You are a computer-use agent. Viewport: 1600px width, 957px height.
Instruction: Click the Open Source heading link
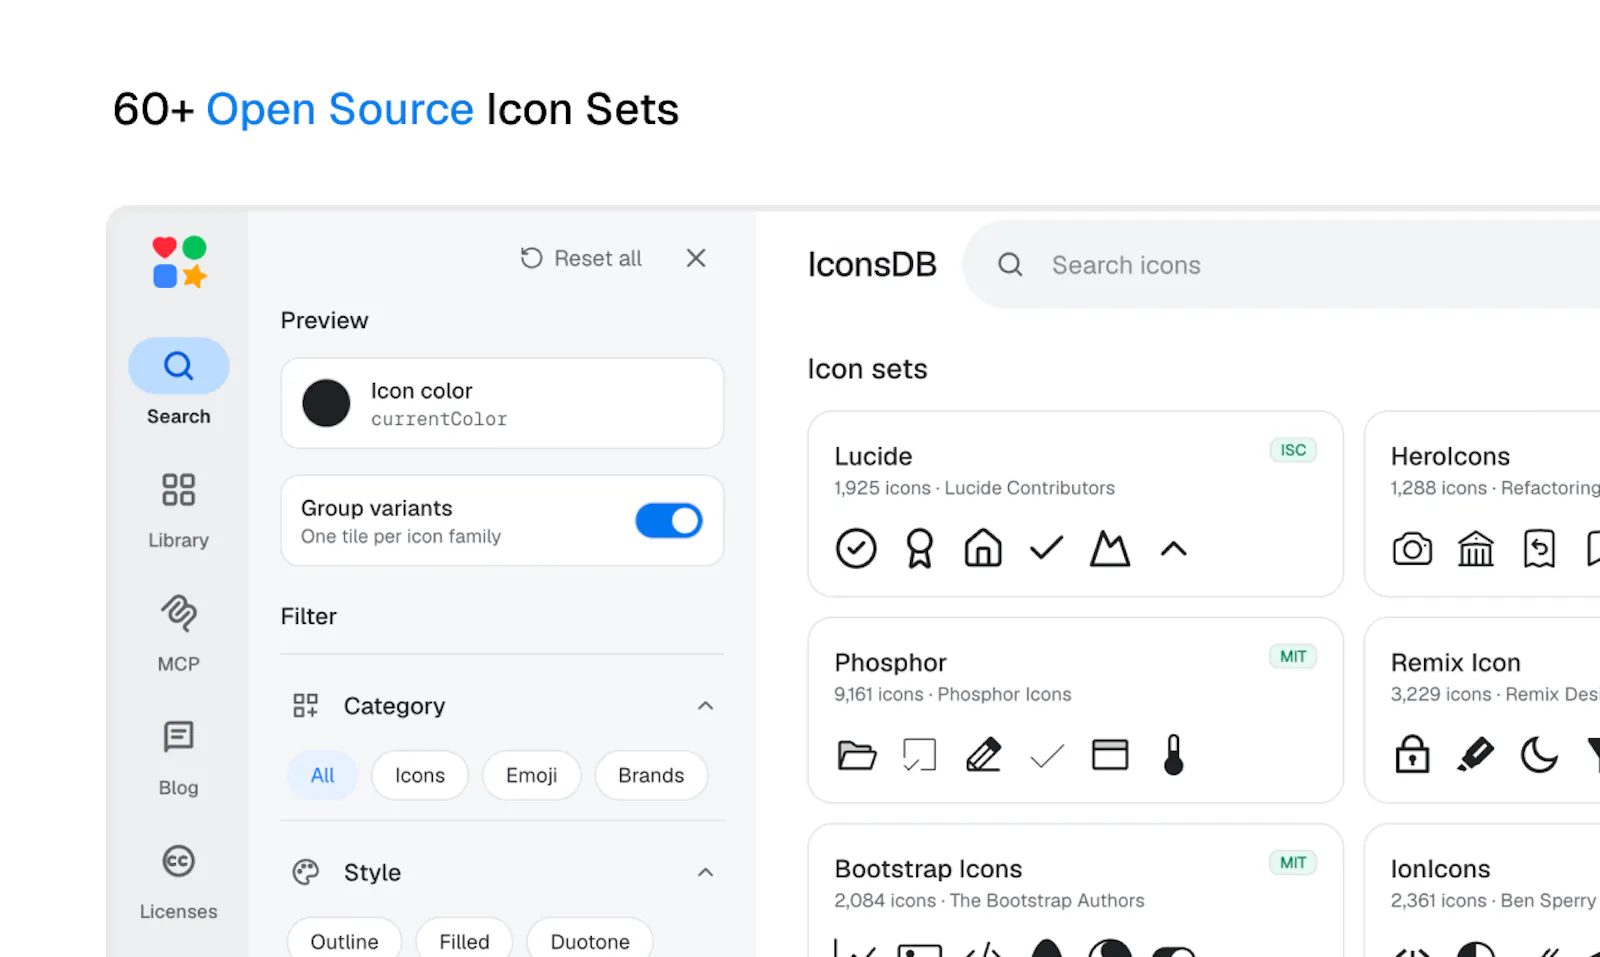pyautogui.click(x=340, y=109)
